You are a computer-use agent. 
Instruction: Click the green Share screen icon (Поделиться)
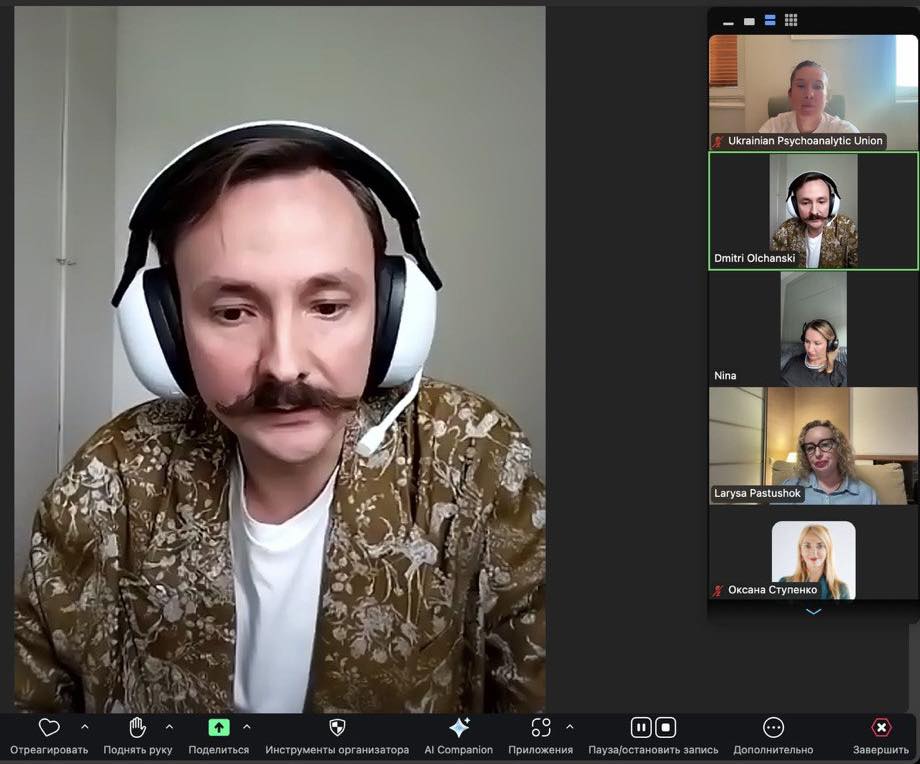tap(219, 728)
